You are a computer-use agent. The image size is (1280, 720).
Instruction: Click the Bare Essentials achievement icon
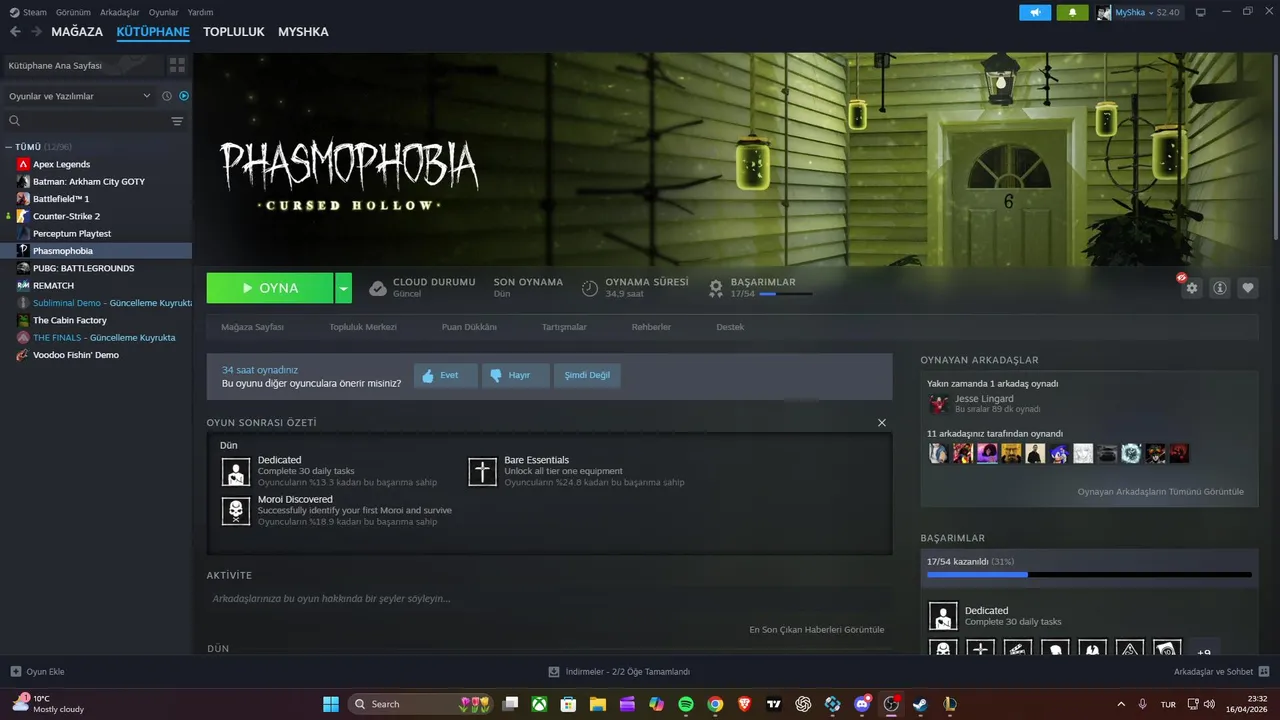pyautogui.click(x=482, y=472)
